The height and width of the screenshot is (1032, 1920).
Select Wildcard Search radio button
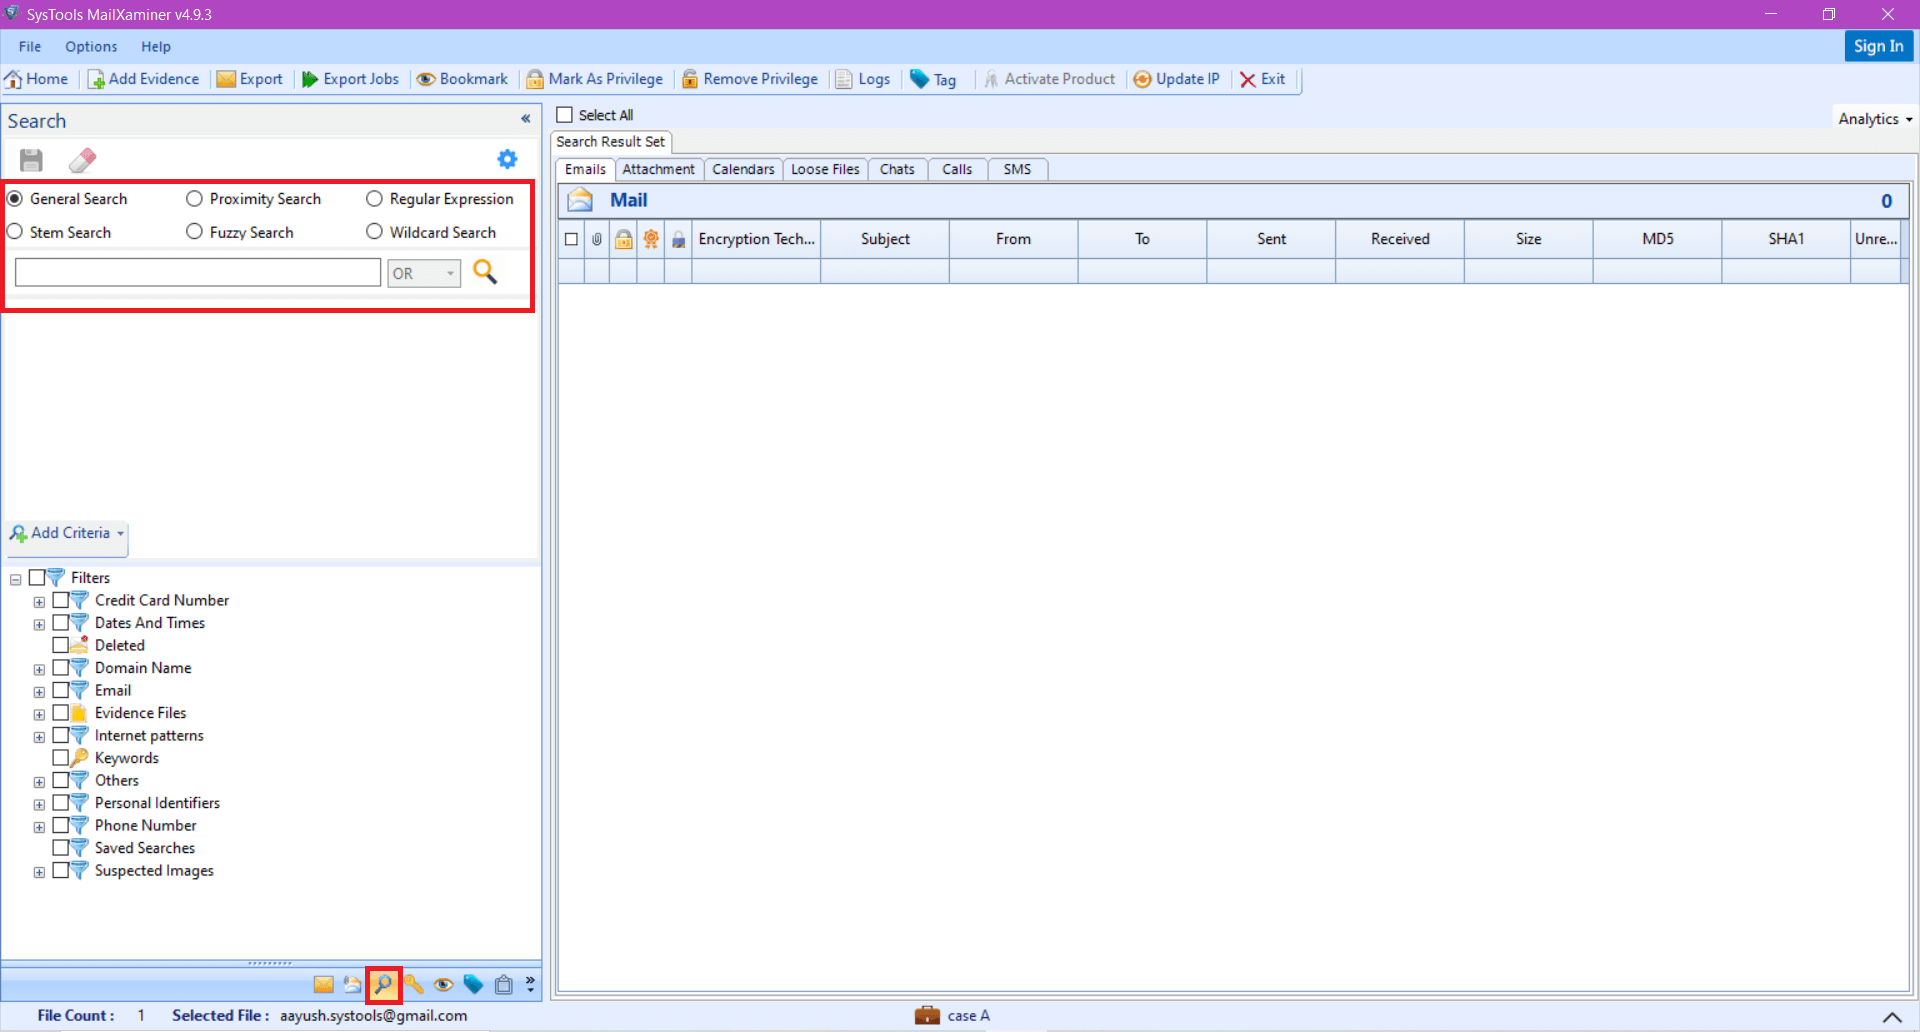pos(374,232)
